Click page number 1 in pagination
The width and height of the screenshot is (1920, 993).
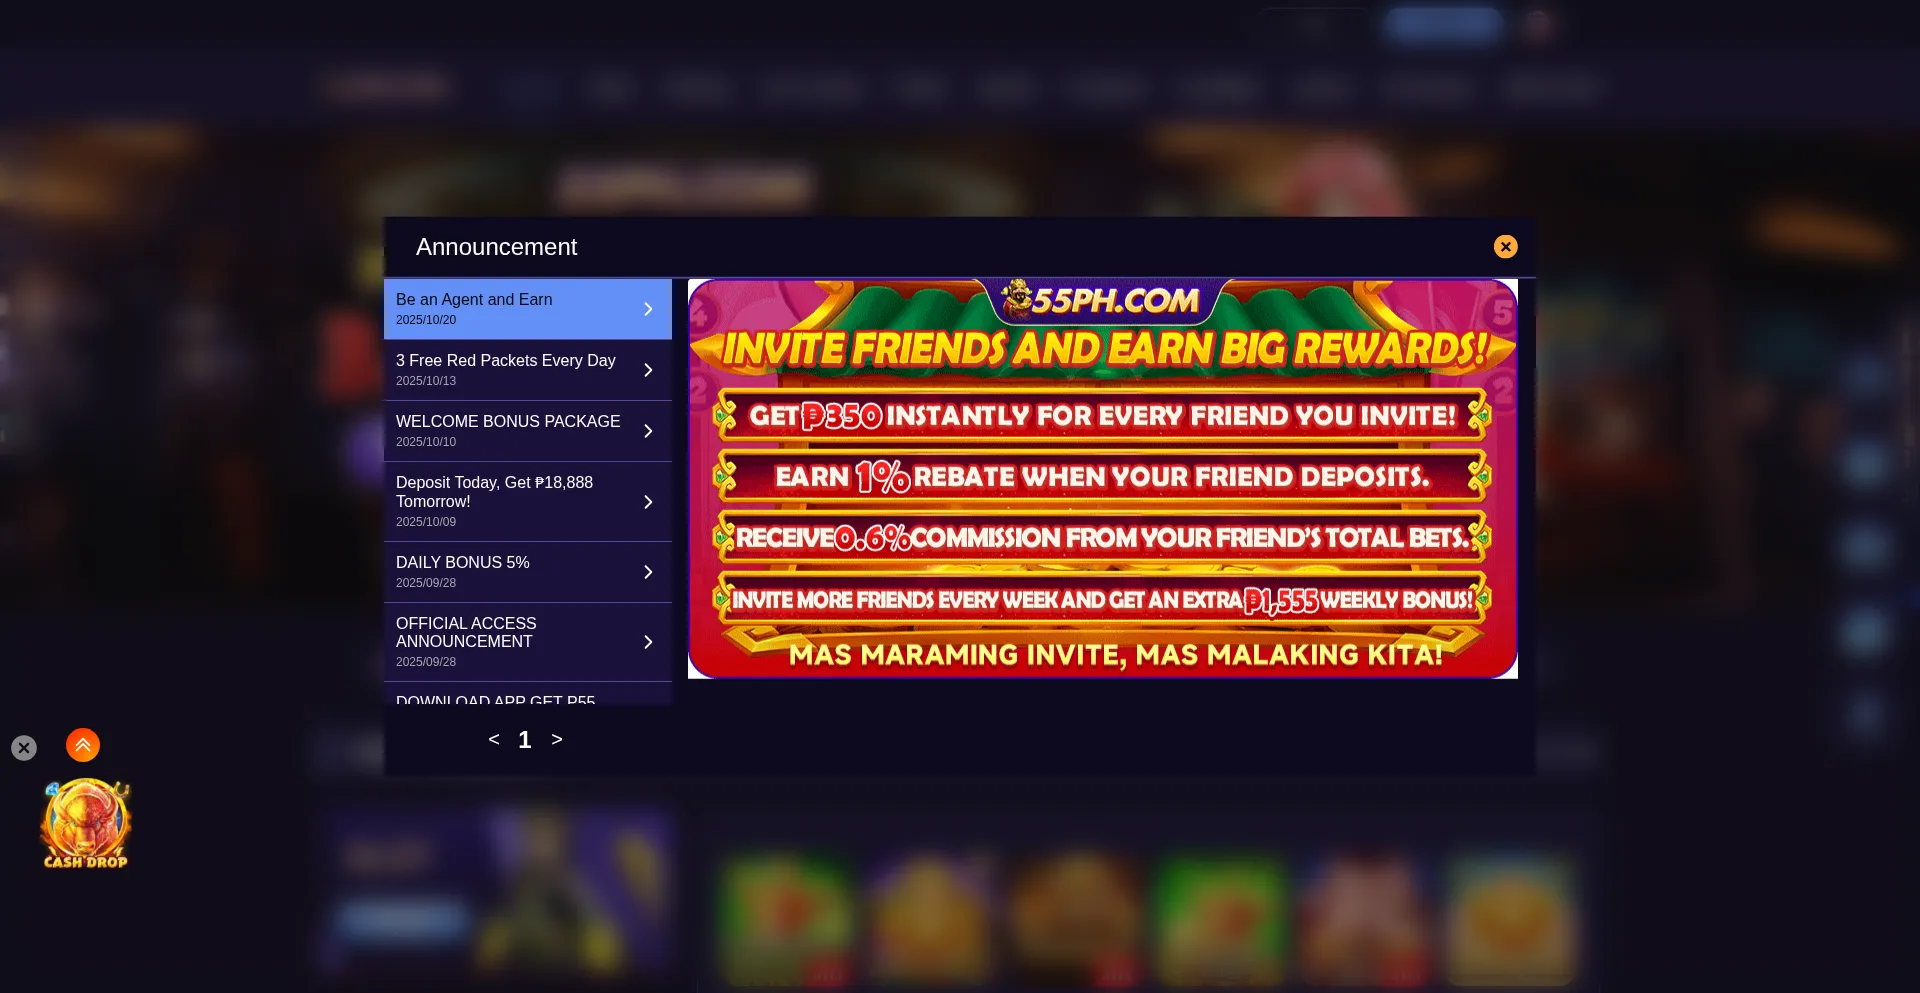(525, 740)
